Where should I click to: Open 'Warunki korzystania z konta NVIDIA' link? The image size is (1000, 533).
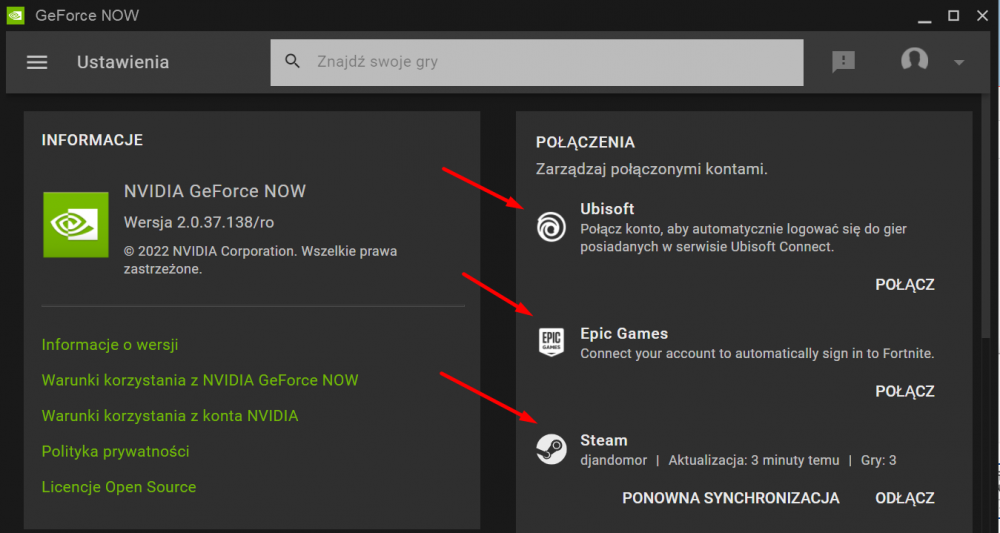click(x=170, y=416)
